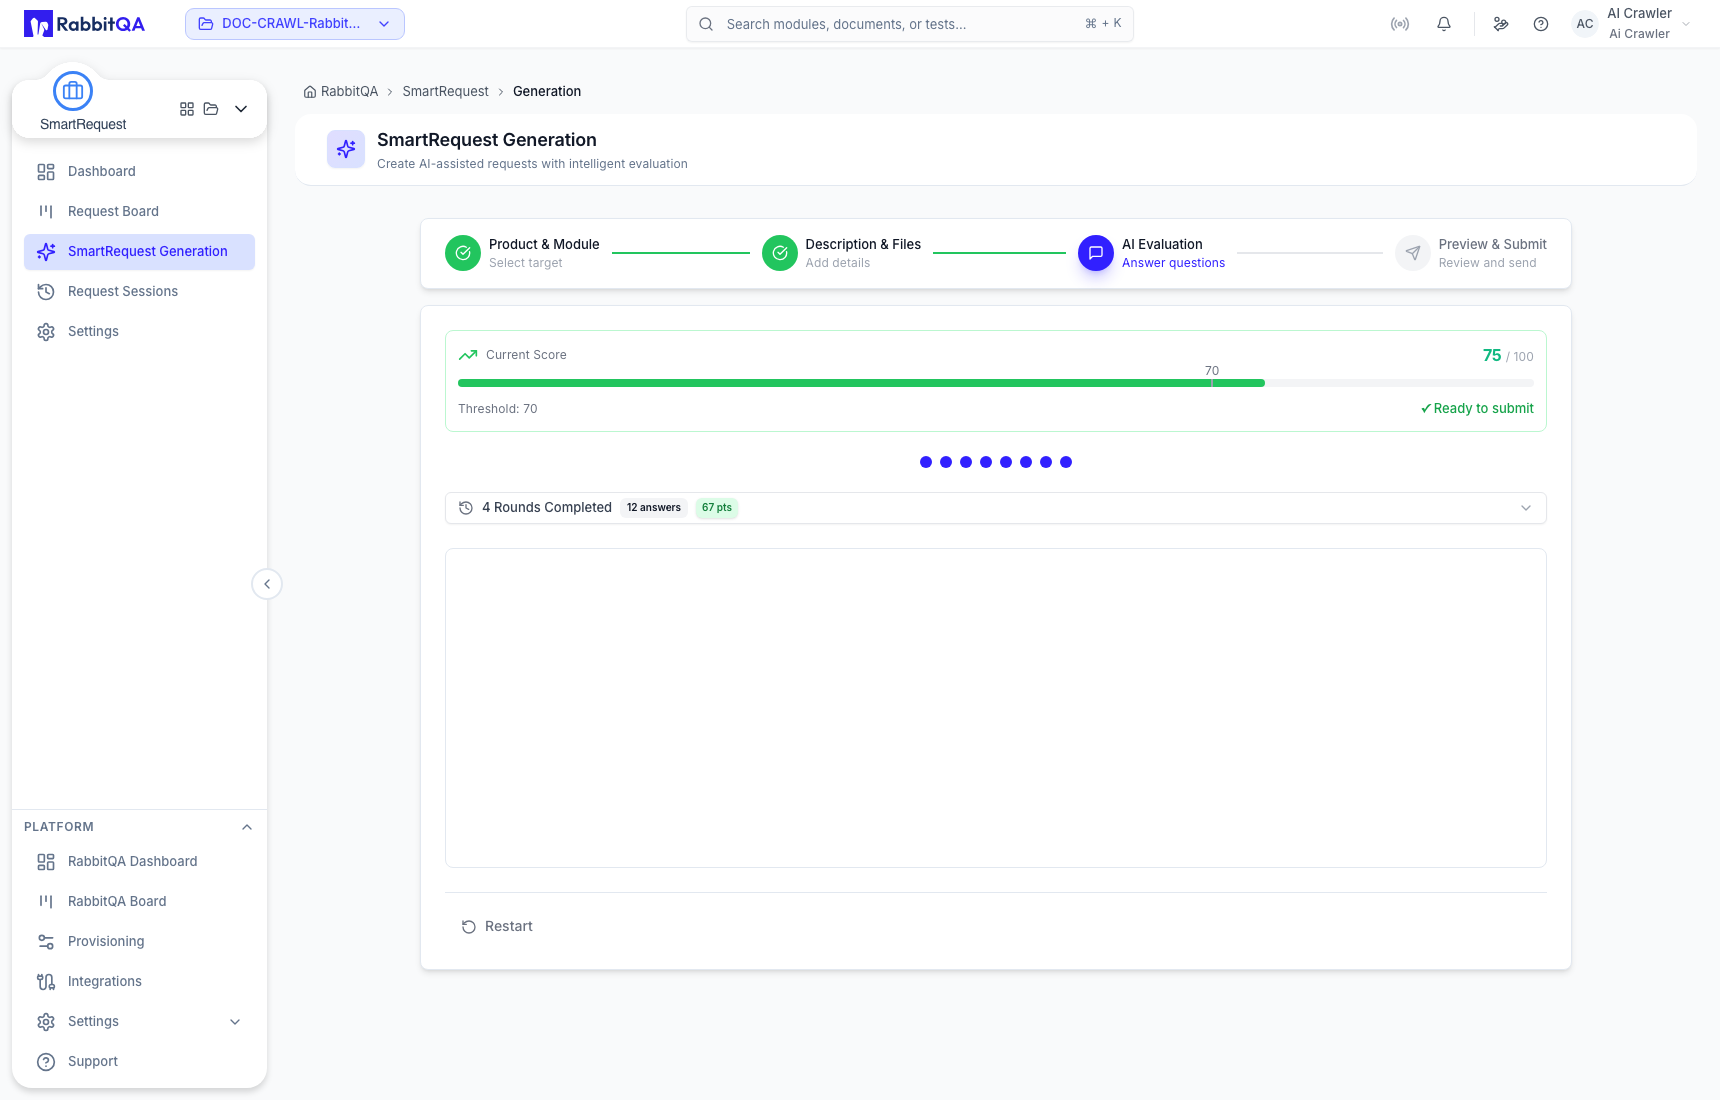Open the broadcast signal icon in header
Viewport: 1720px width, 1100px height.
[x=1400, y=24]
